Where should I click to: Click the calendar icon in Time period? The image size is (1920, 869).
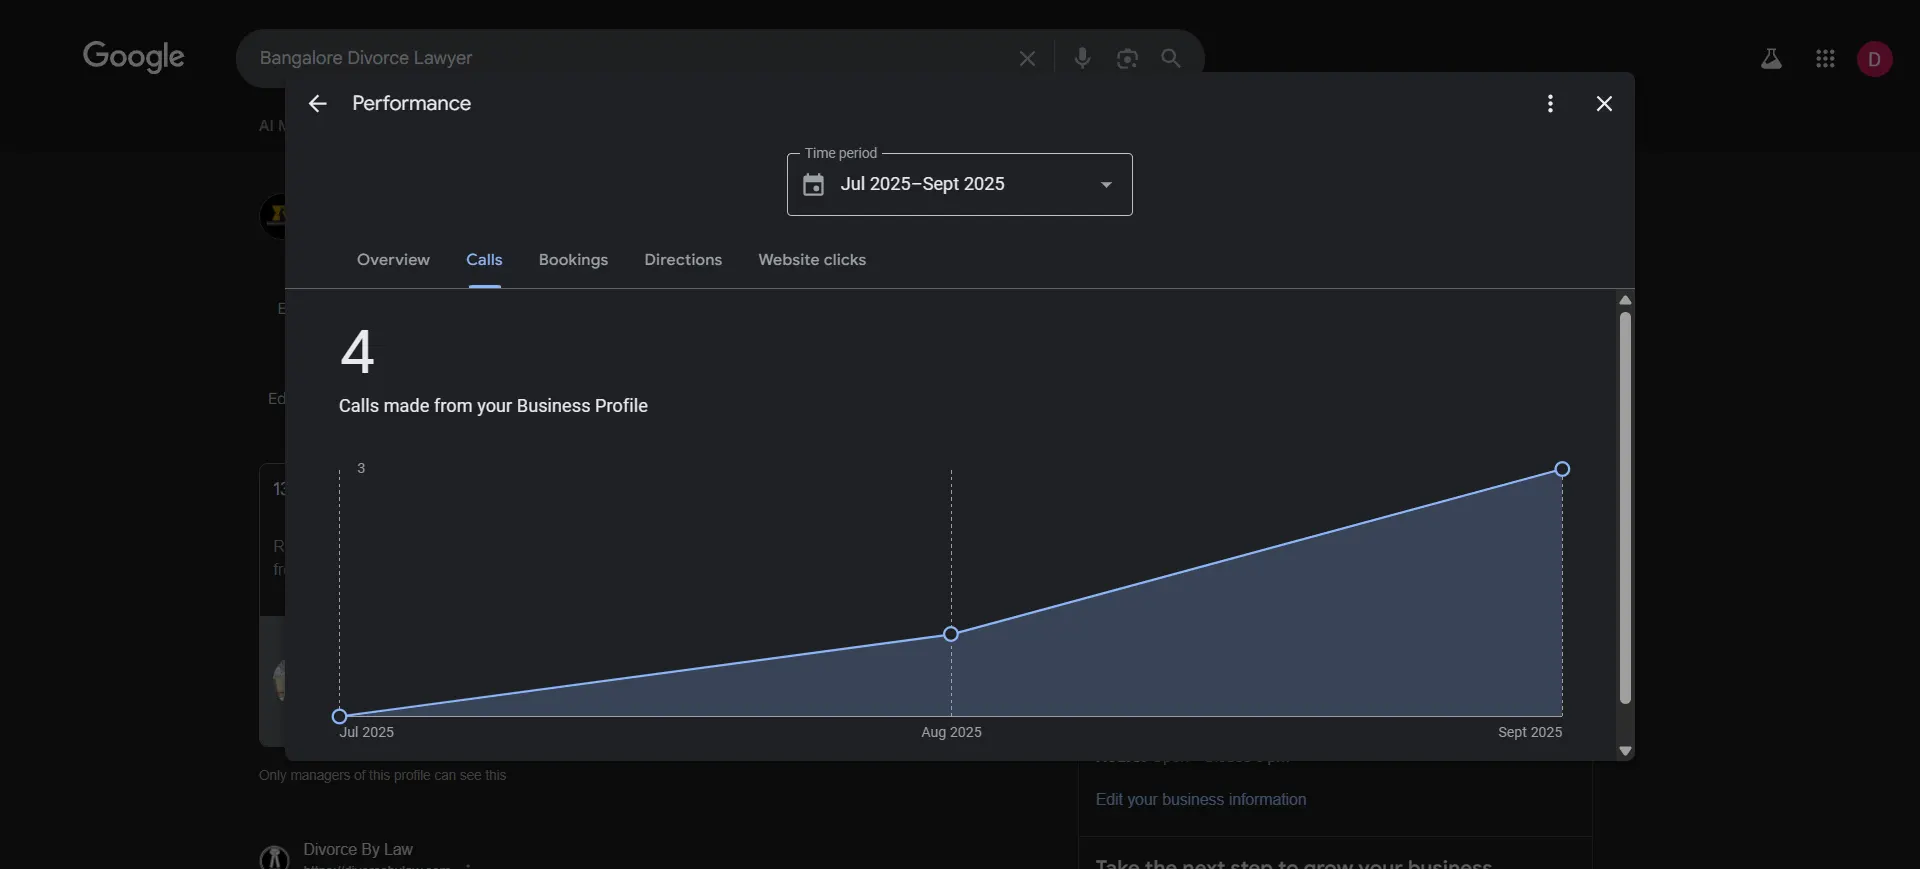[x=814, y=185]
